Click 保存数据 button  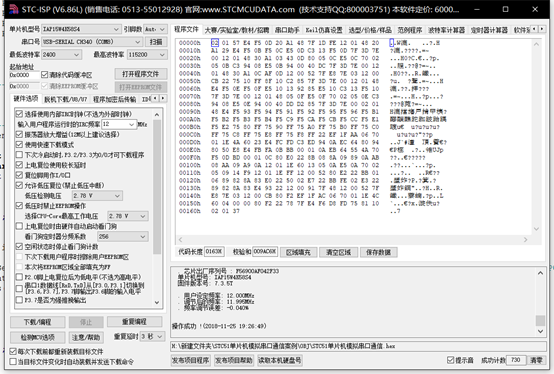[378, 252]
